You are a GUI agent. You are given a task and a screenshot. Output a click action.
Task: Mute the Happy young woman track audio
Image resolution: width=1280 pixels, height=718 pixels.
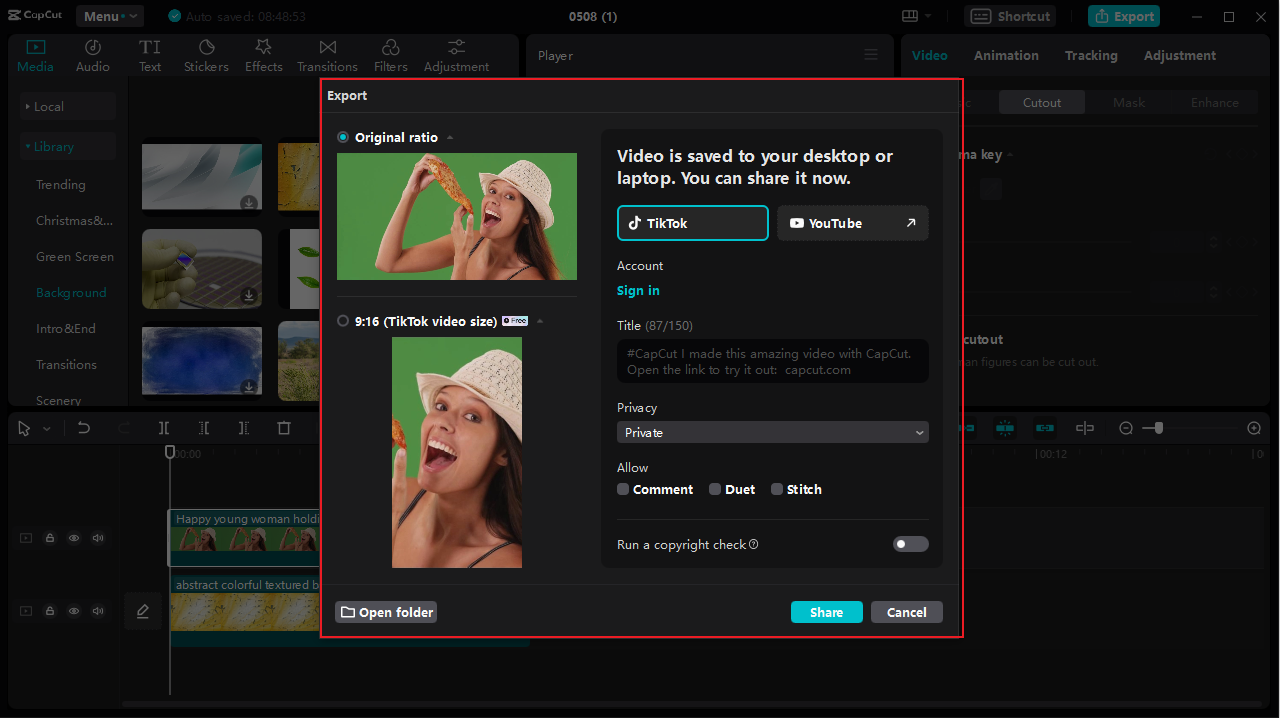pyautogui.click(x=98, y=538)
